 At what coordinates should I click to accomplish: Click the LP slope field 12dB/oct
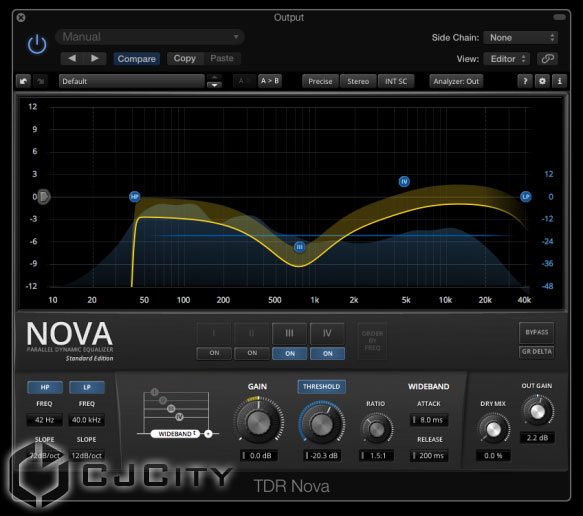tap(87, 455)
